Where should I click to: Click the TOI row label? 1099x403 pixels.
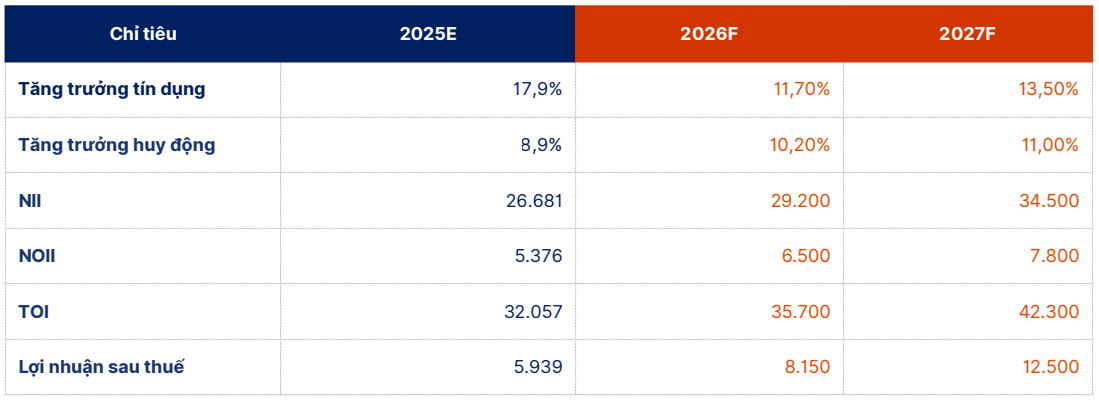pos(34,312)
